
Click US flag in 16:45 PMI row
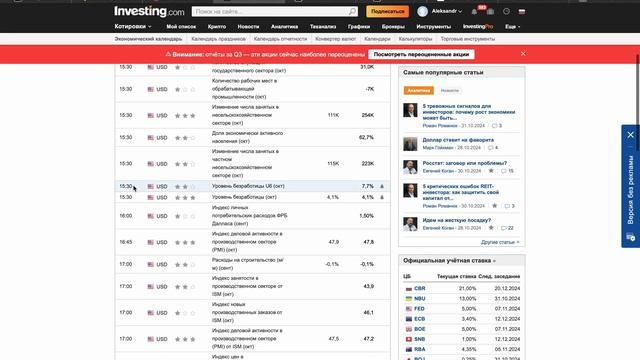coord(151,242)
